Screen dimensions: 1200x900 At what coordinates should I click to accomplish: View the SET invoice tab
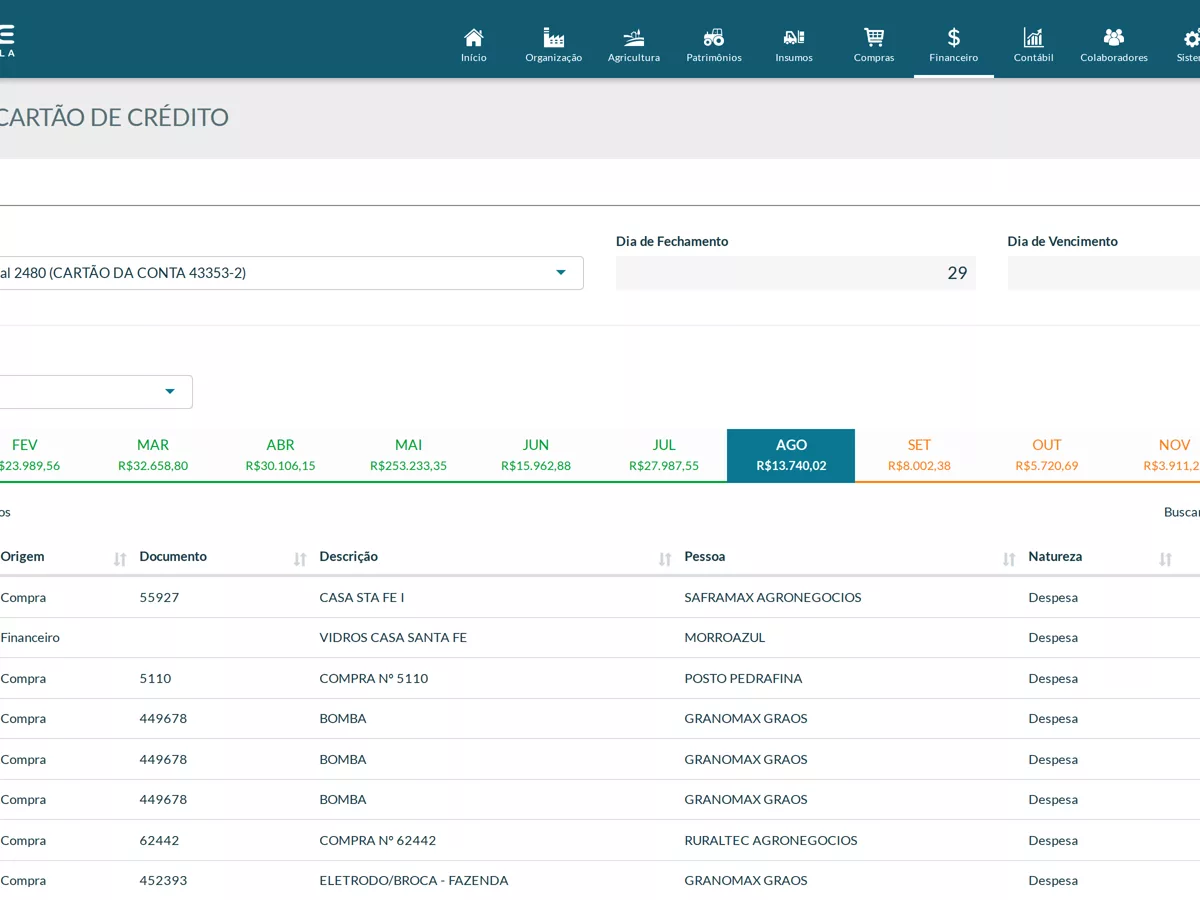[919, 455]
